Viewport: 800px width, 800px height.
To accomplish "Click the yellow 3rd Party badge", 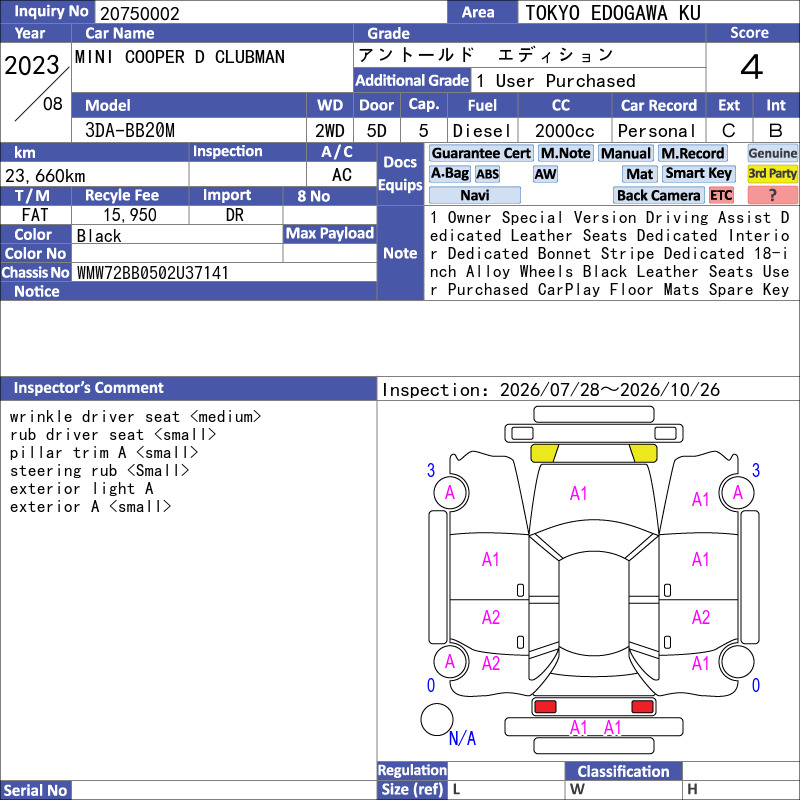I will [x=772, y=174].
